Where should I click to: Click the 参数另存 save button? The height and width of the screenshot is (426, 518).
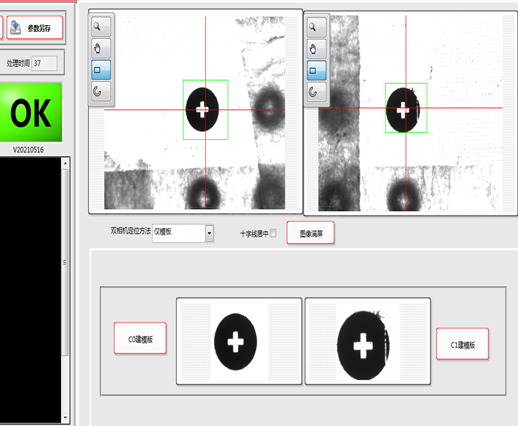point(35,28)
